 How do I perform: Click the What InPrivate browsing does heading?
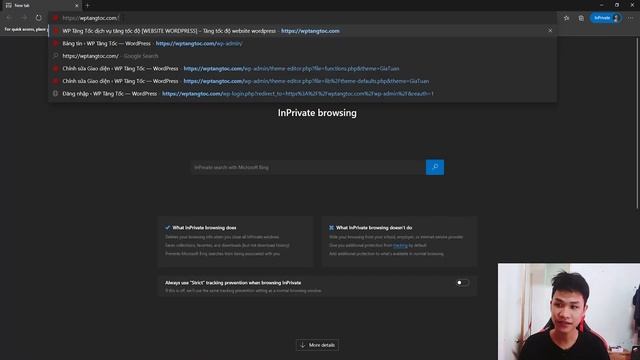click(204, 228)
